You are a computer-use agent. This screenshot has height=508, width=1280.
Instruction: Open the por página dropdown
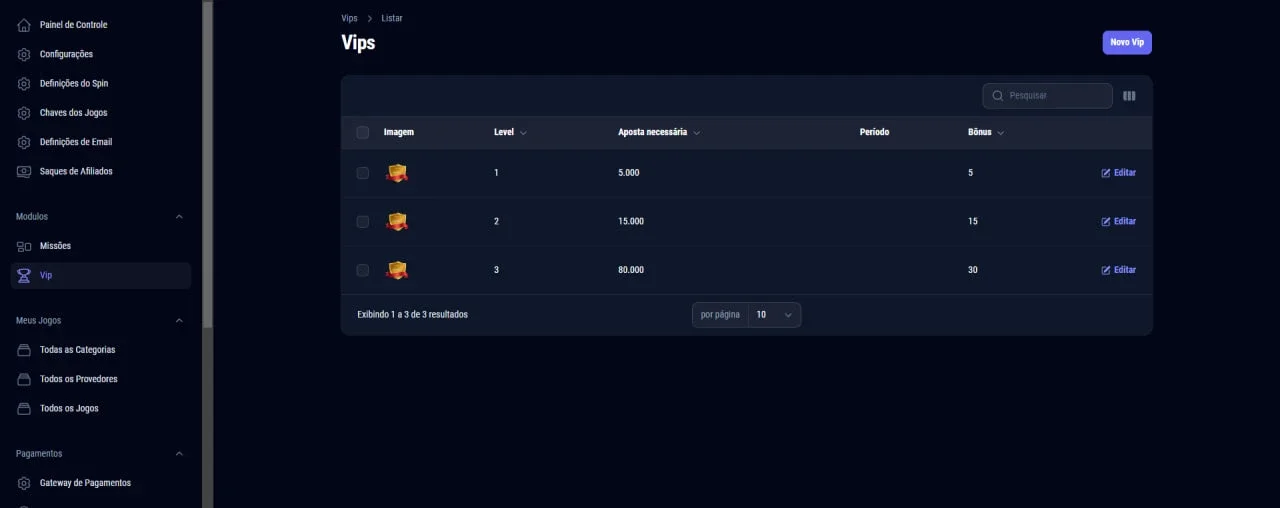coord(774,315)
